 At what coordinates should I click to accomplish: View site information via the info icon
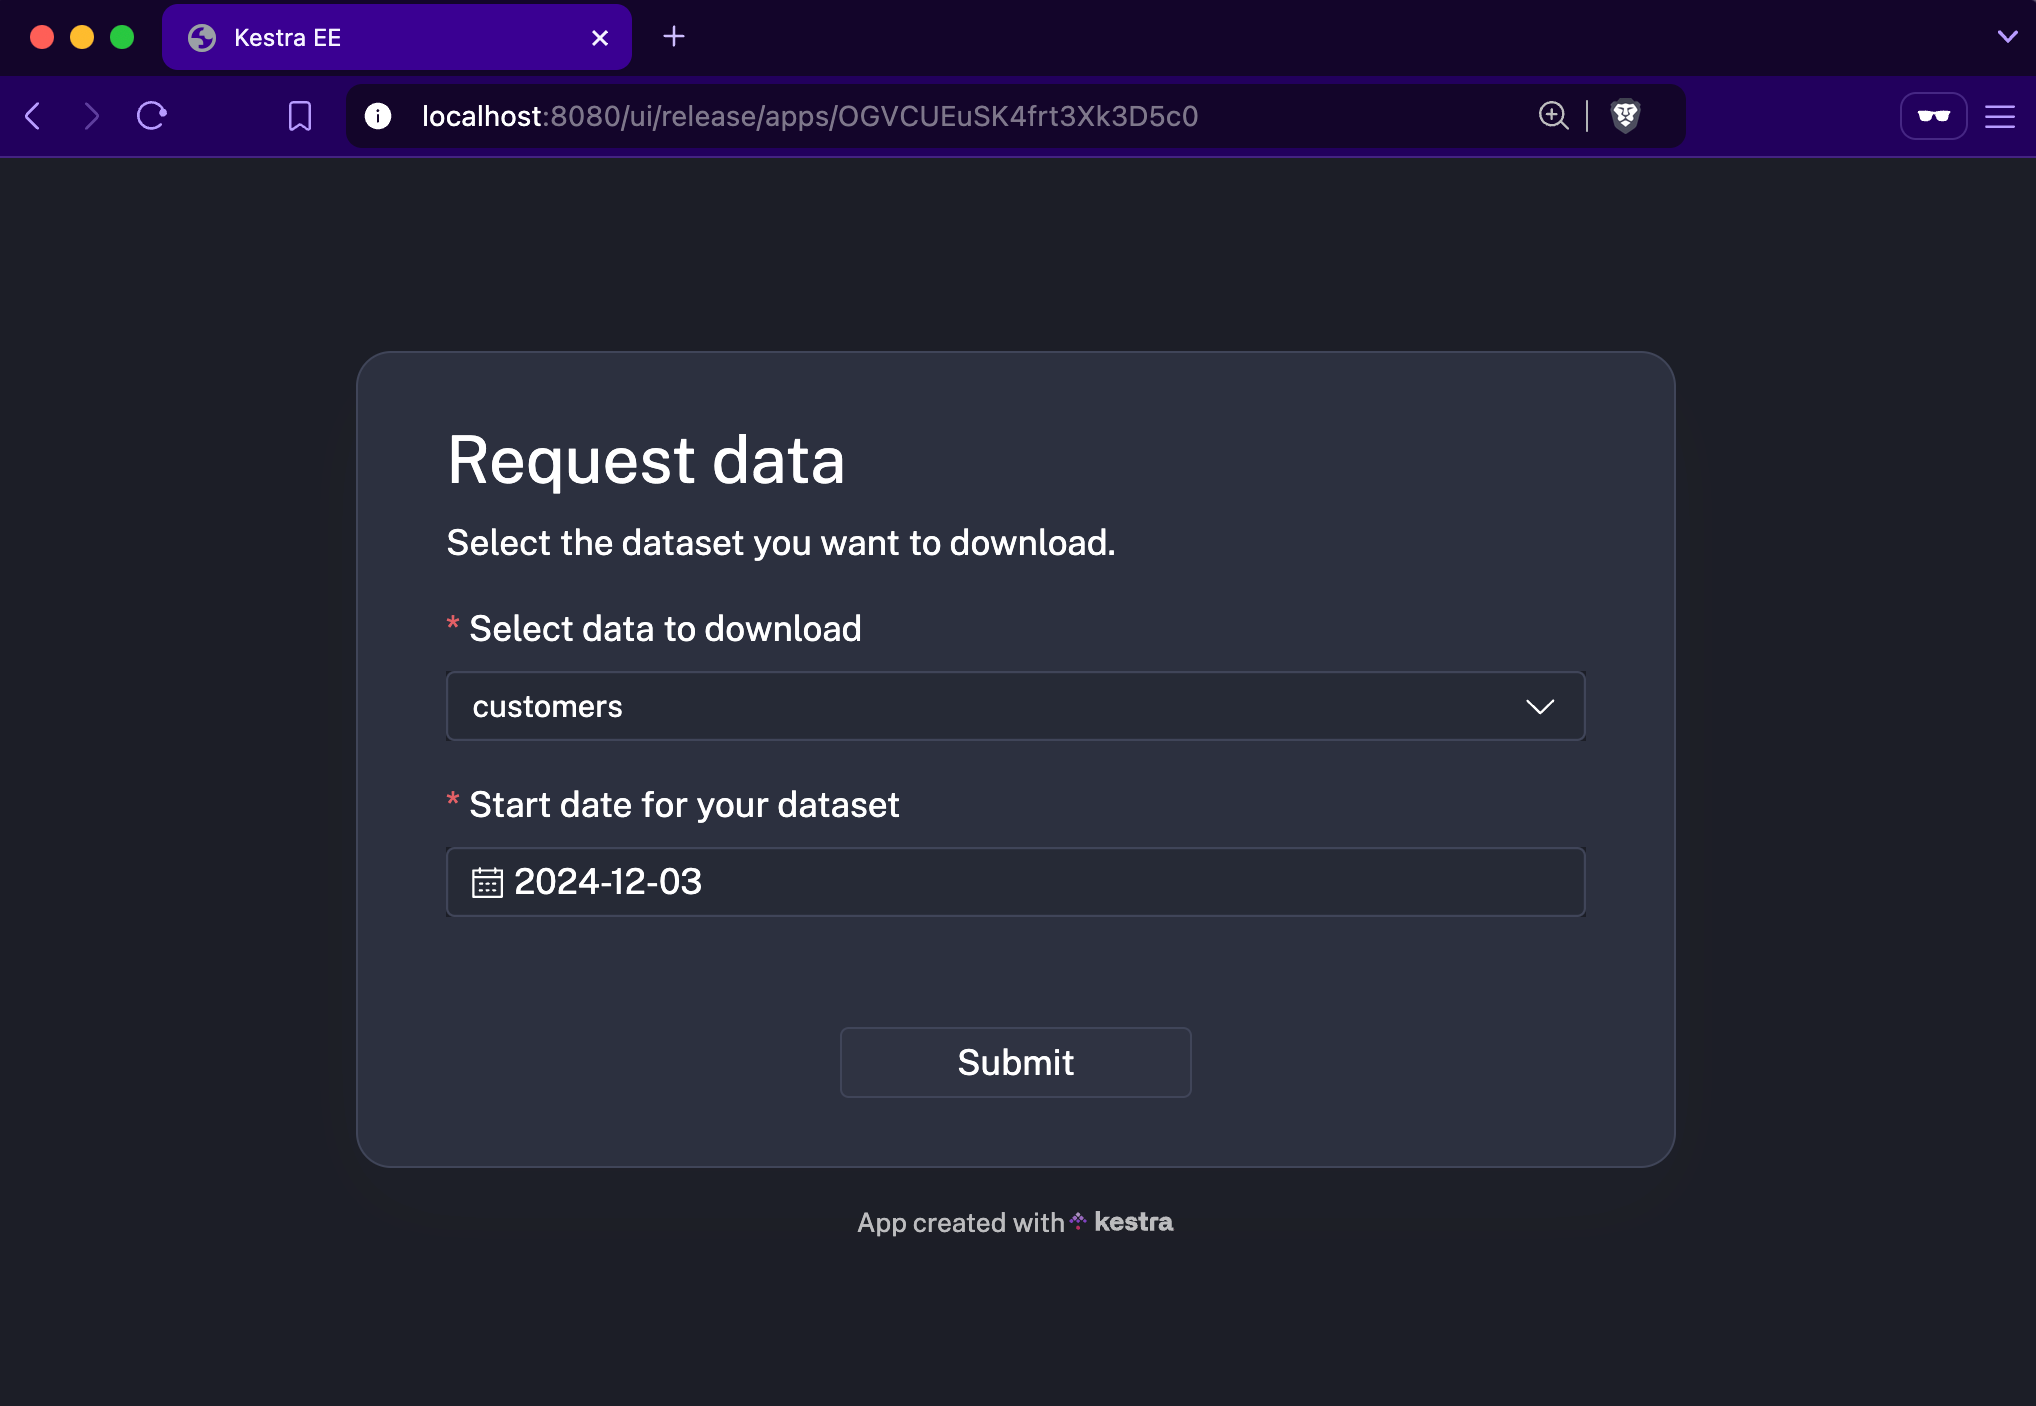pos(378,116)
